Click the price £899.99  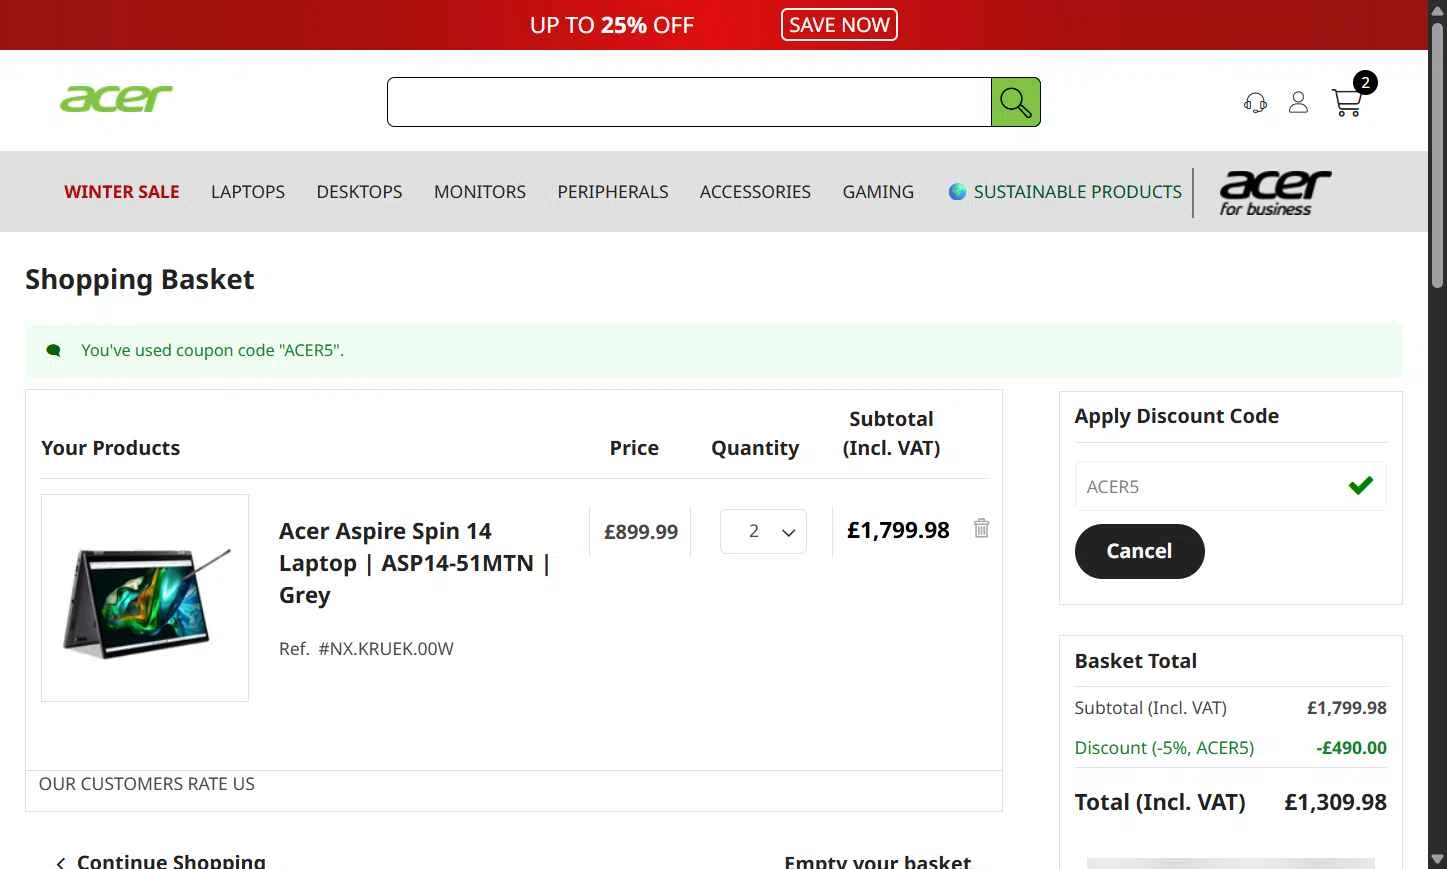641,532
